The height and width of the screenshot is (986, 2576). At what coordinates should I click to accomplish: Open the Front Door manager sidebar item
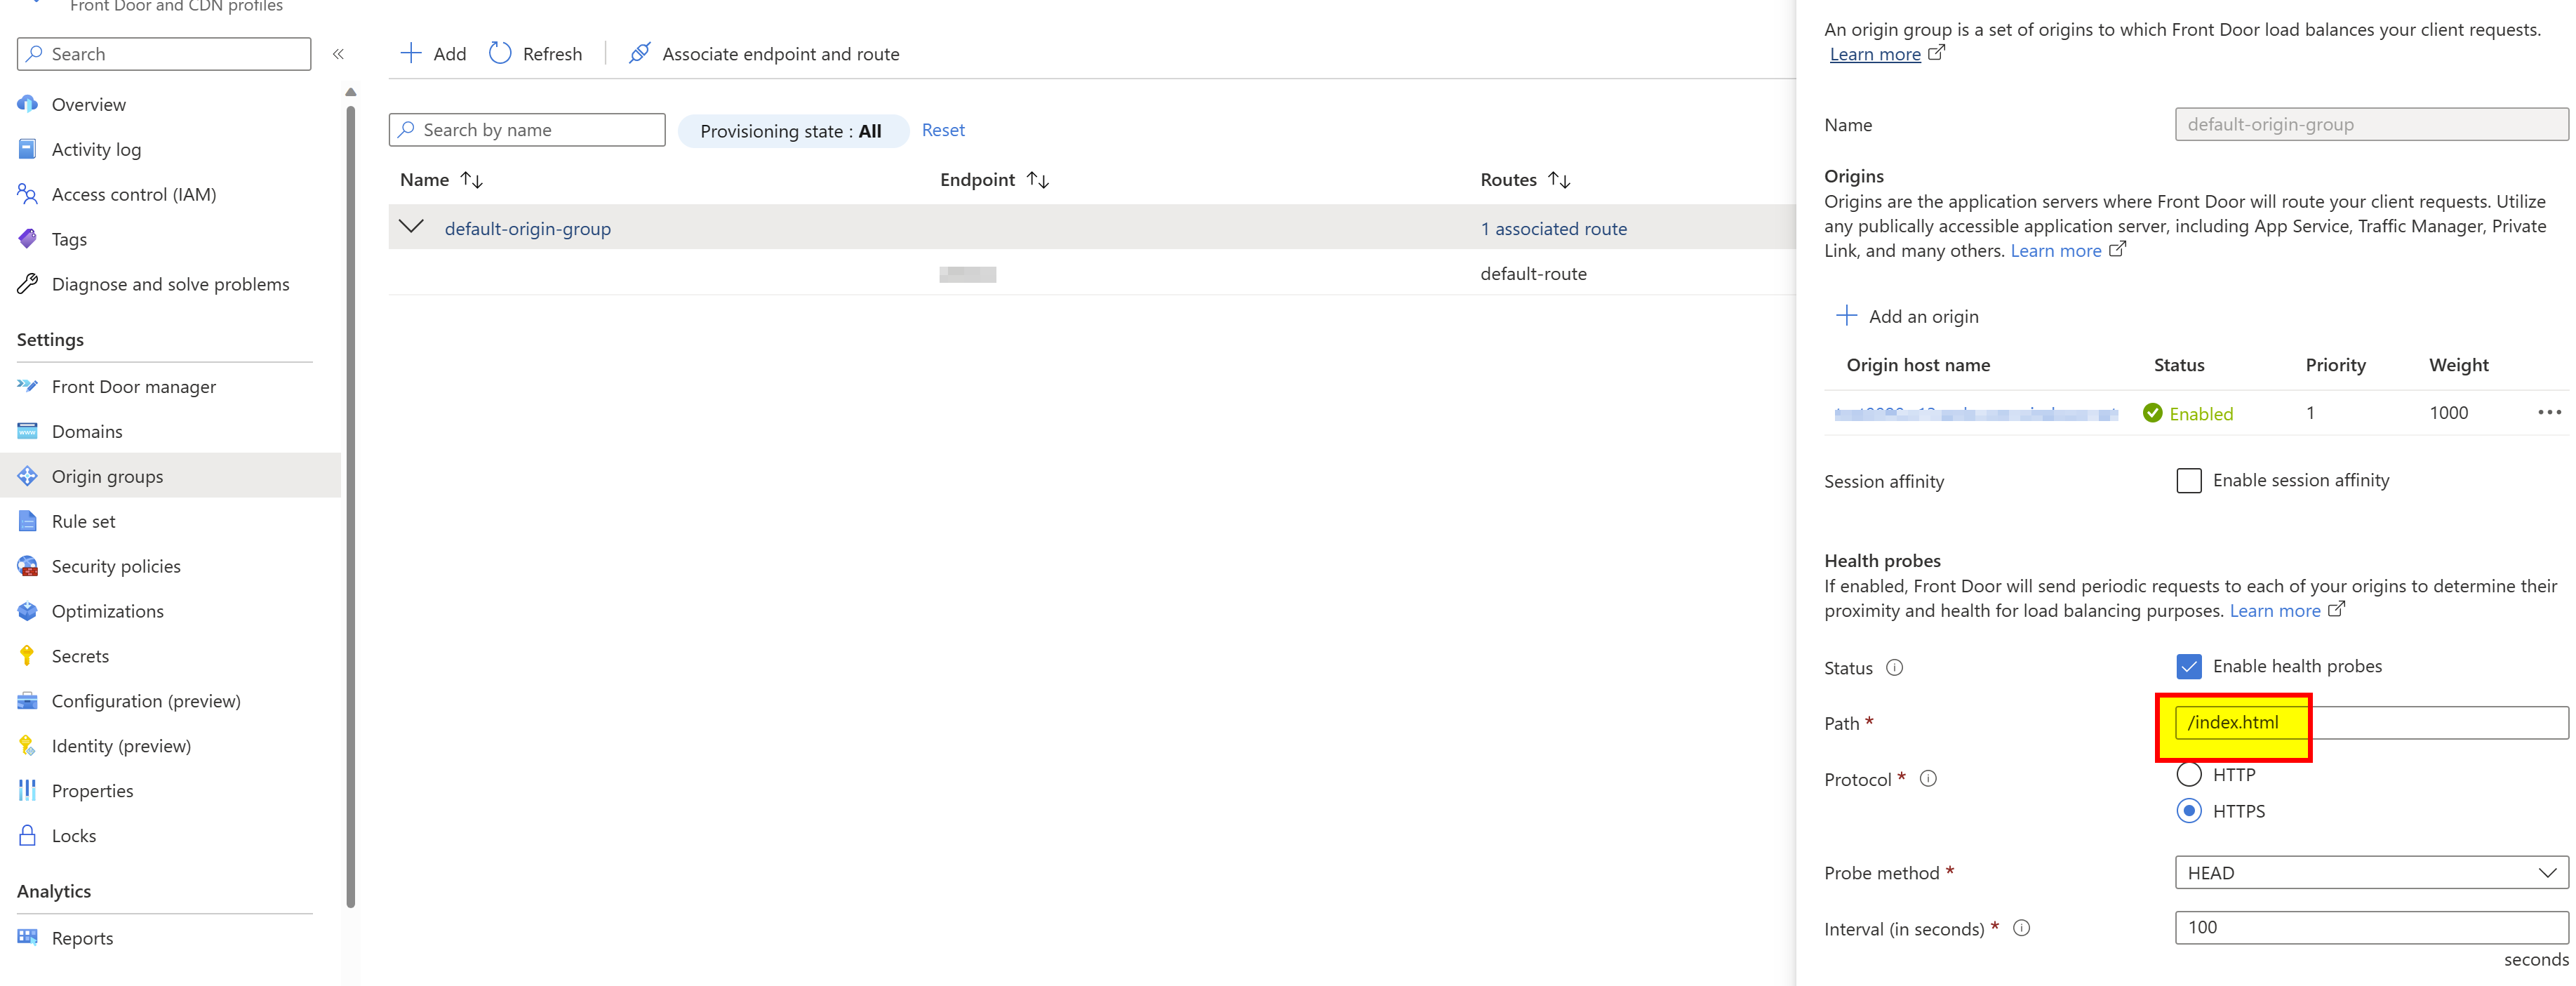click(133, 386)
